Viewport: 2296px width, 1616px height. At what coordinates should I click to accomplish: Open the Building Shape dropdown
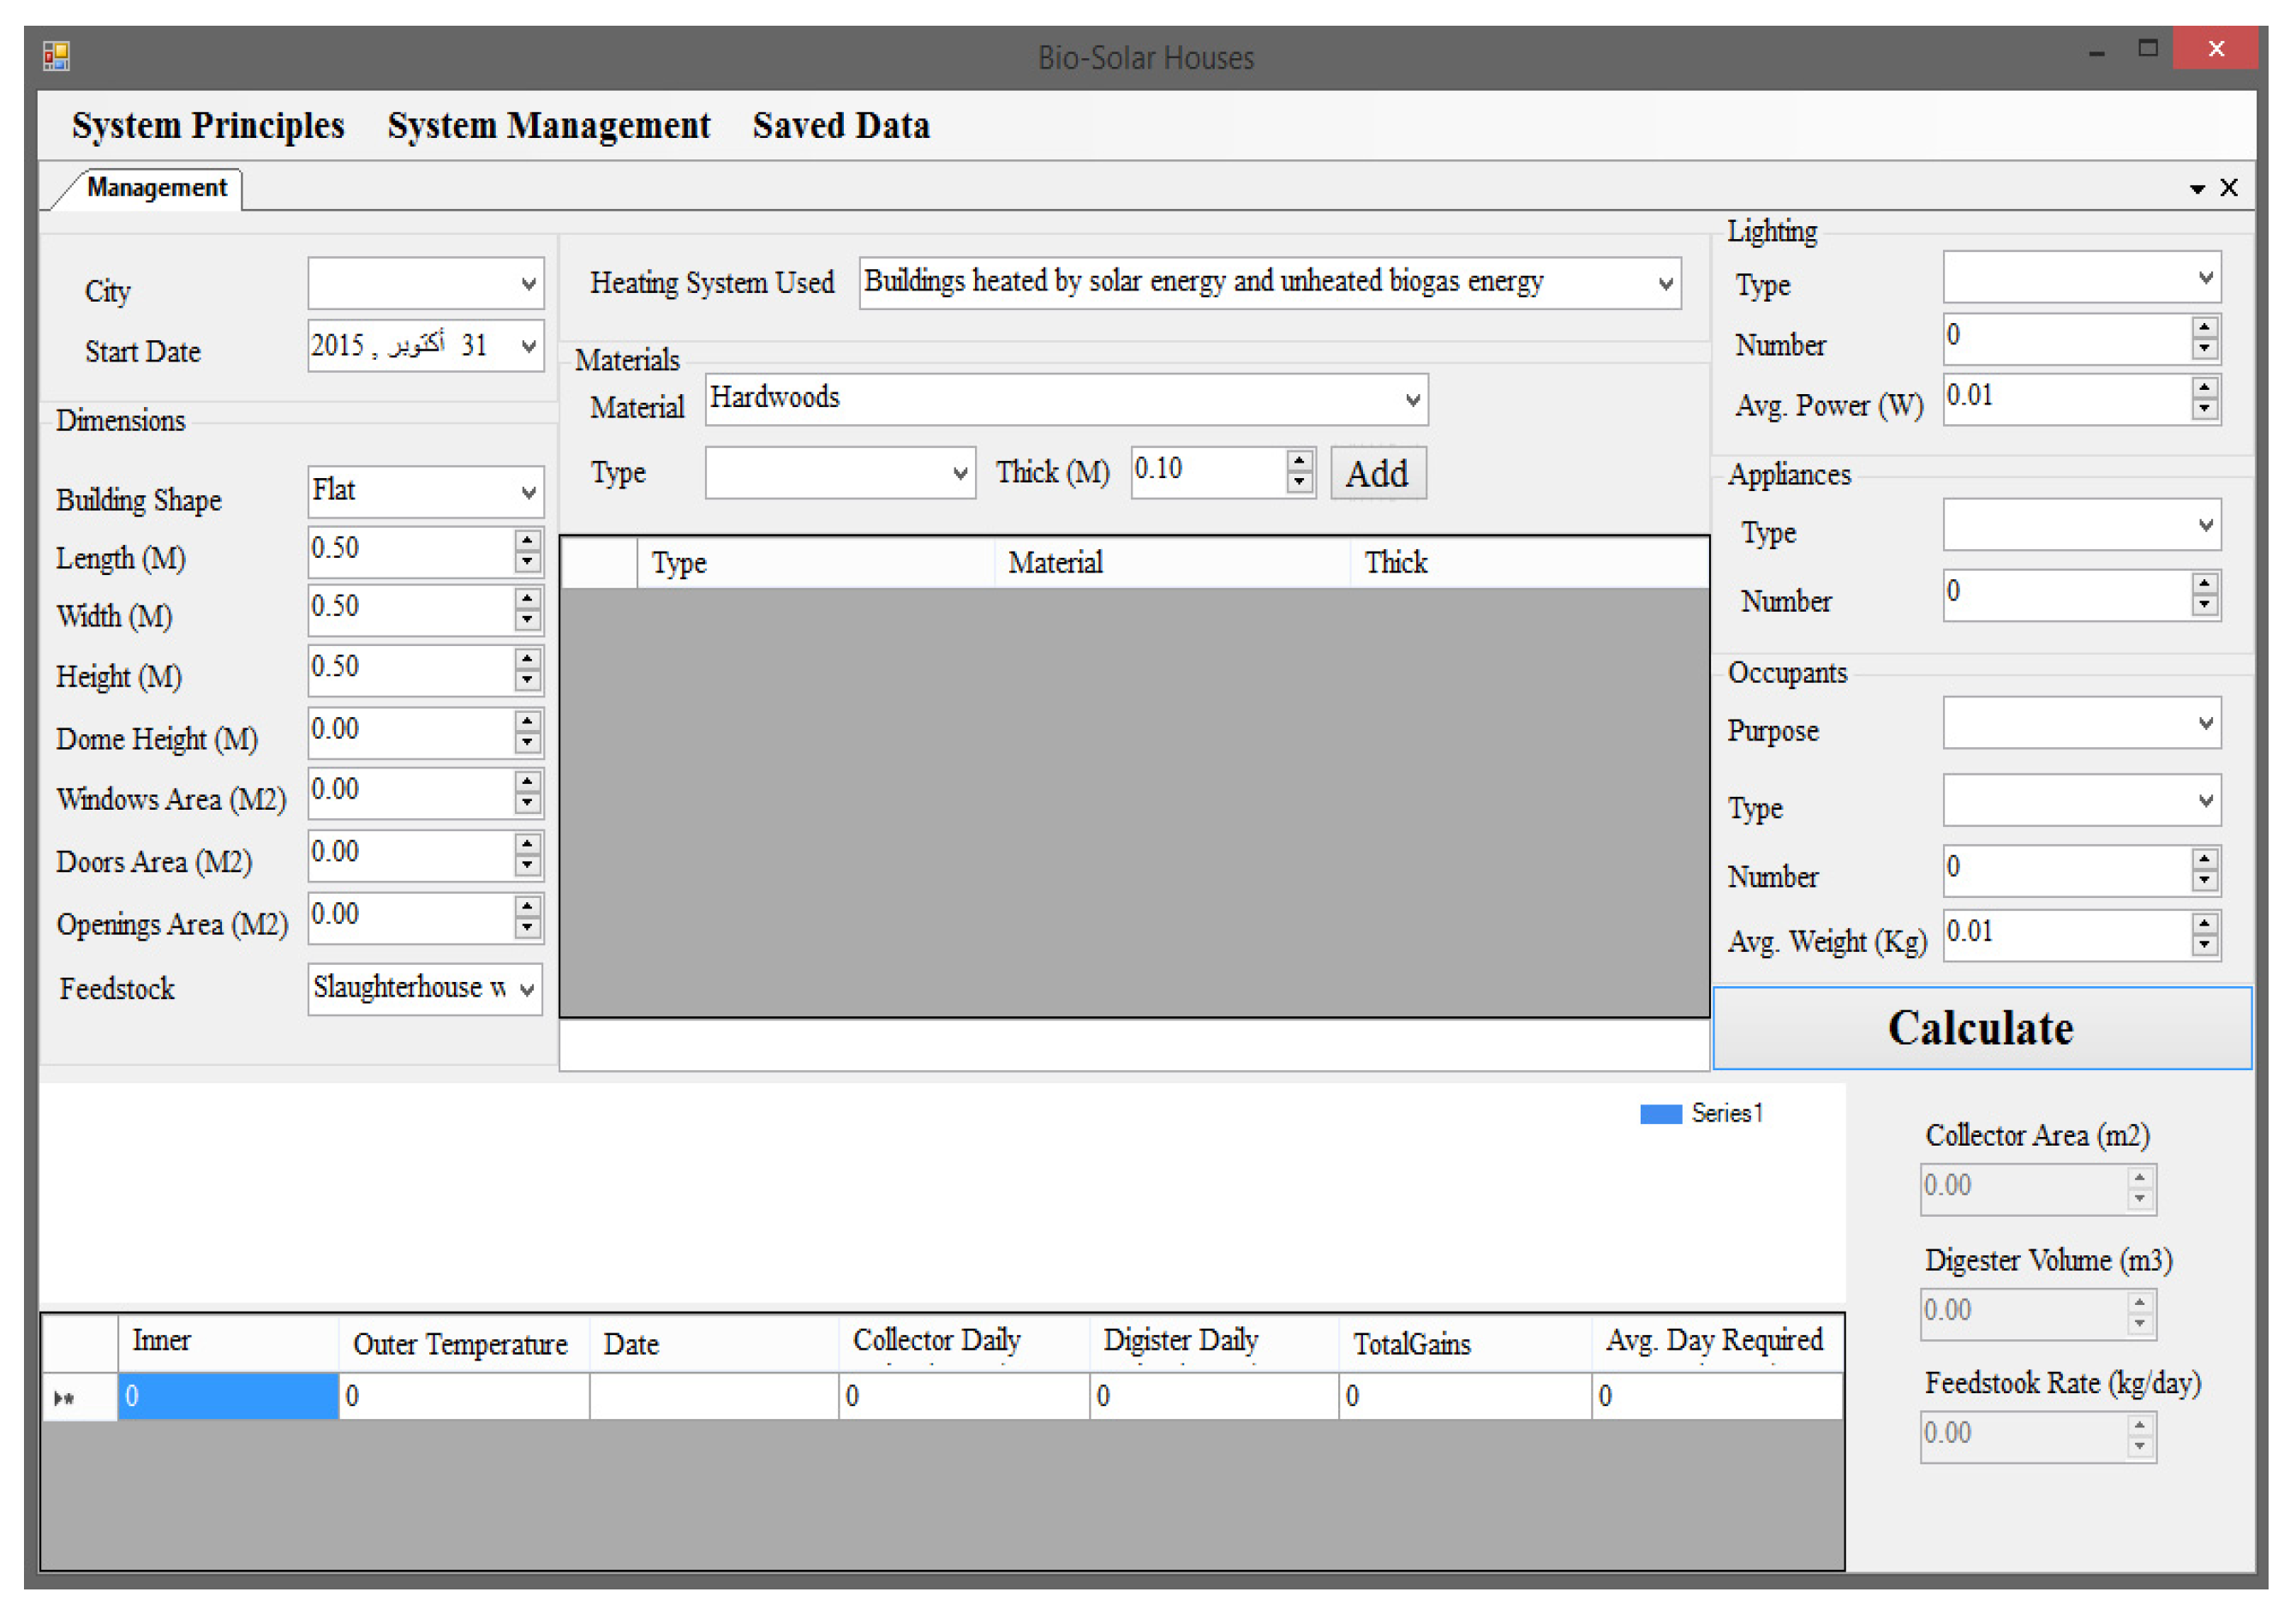(528, 492)
